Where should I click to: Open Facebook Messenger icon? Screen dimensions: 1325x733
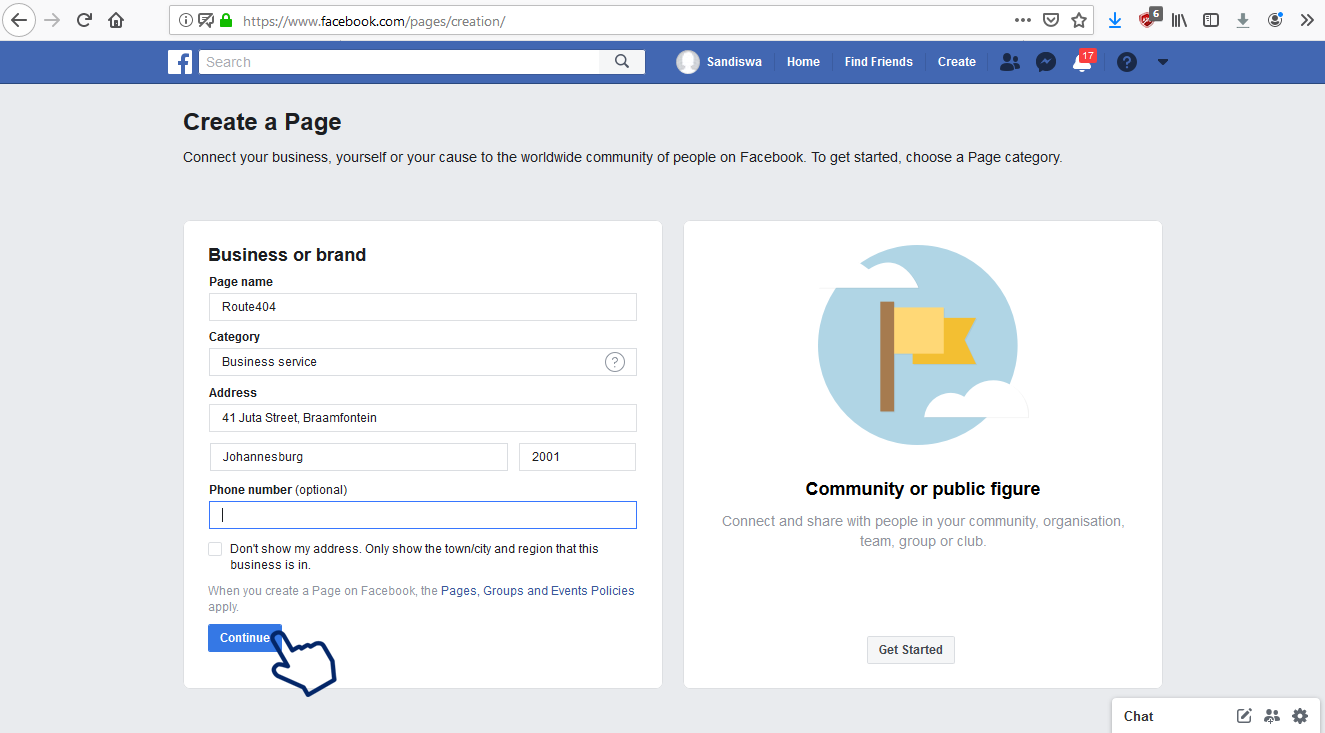click(1046, 62)
